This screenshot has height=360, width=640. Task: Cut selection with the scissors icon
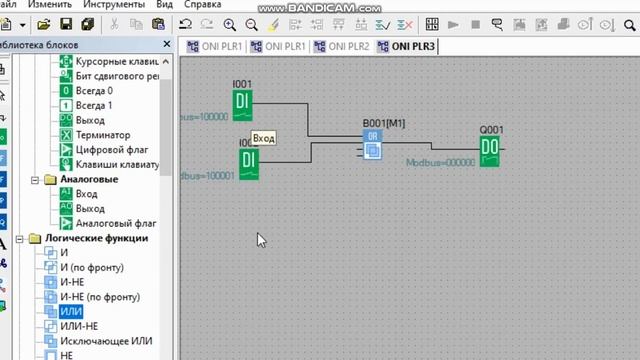click(x=114, y=24)
